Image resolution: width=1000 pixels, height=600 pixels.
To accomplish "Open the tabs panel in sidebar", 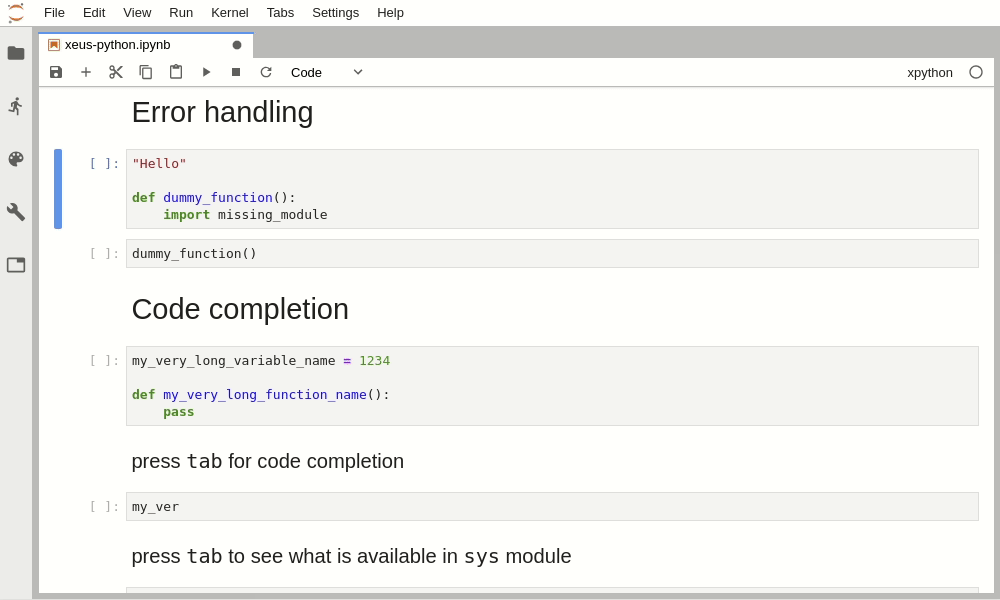I will 16,265.
